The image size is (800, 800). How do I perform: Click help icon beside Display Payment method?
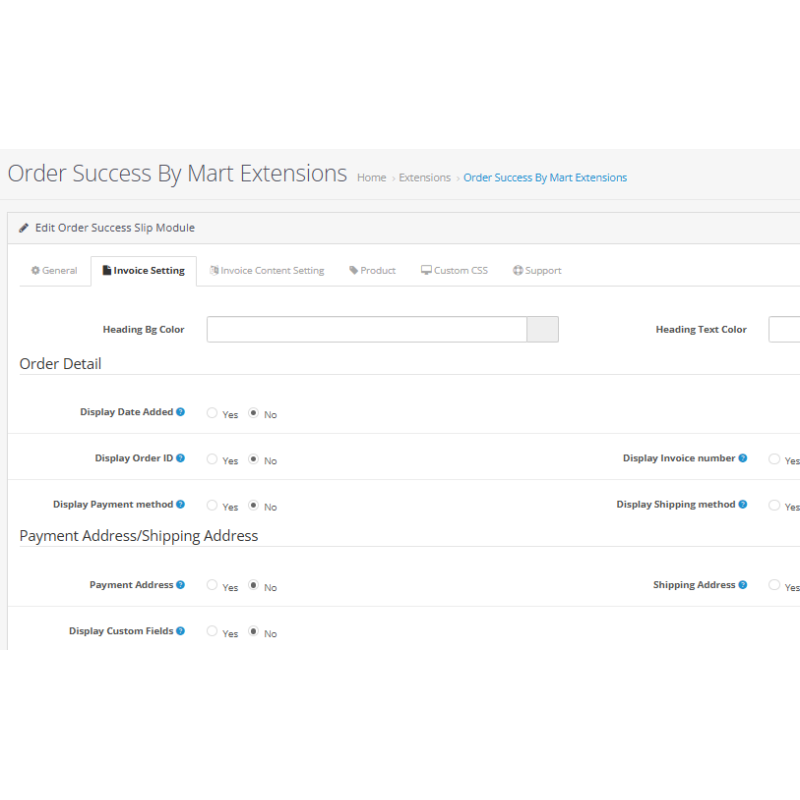click(x=180, y=504)
